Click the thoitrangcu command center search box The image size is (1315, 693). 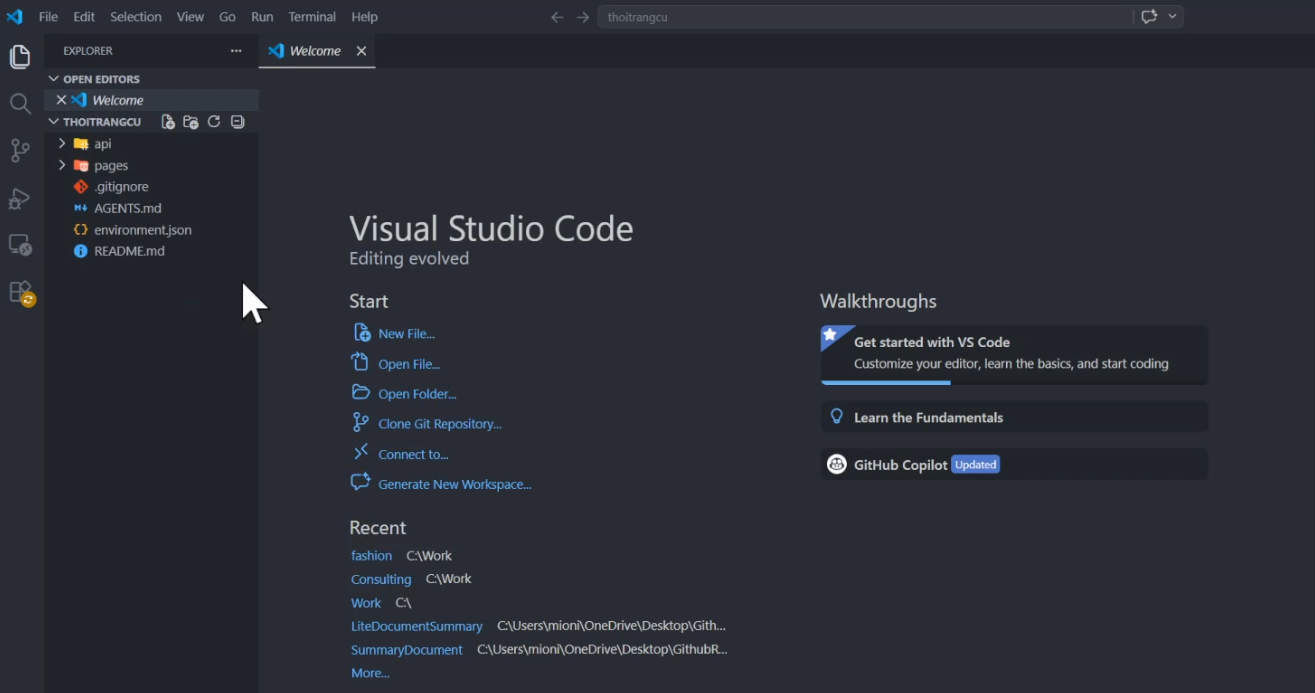pyautogui.click(x=866, y=17)
